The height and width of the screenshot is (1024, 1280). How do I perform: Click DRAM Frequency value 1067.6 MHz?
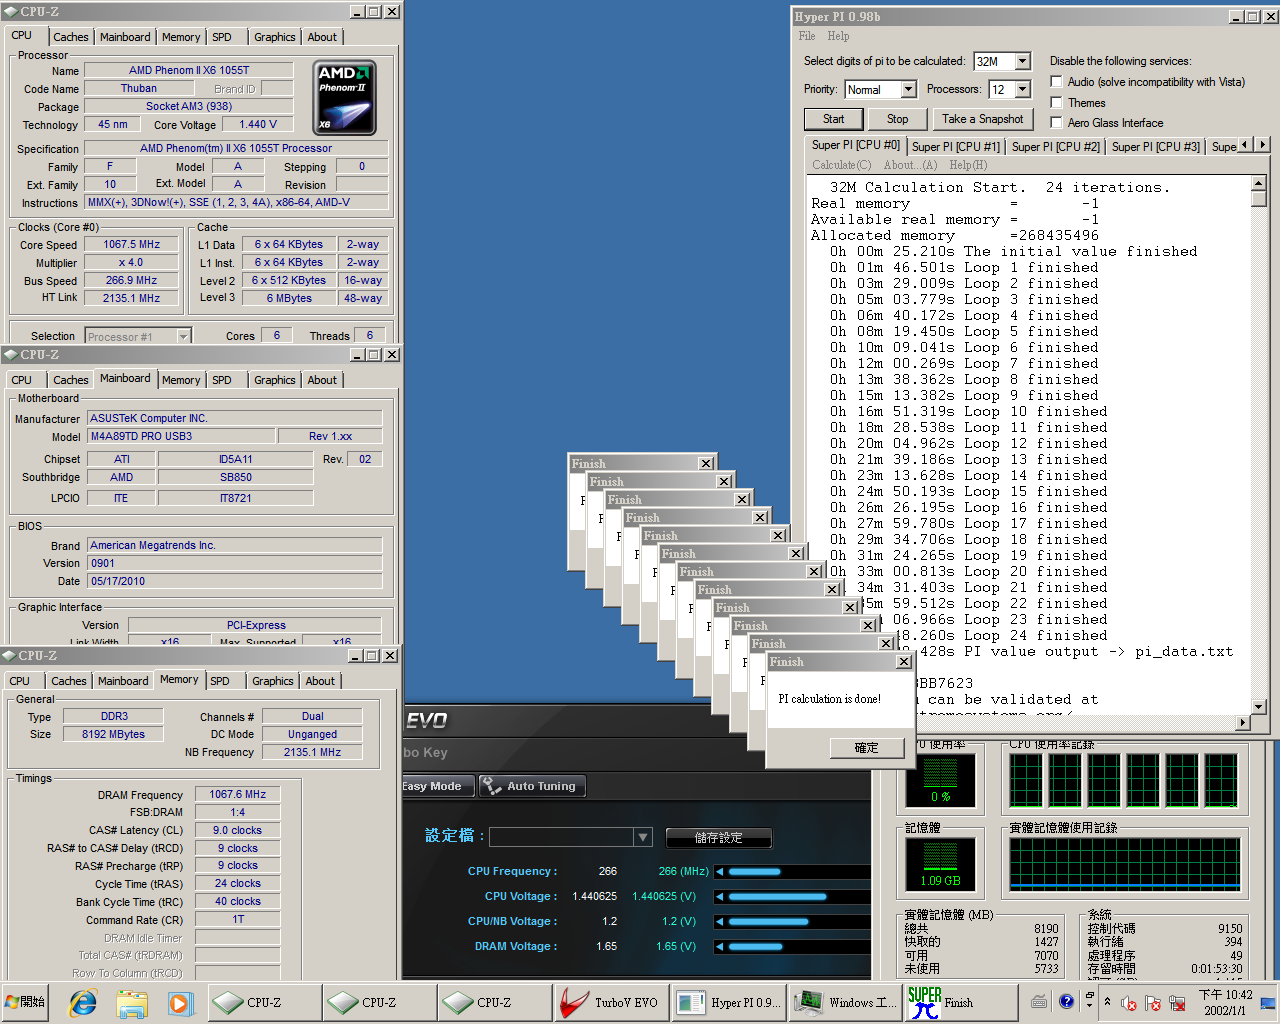[x=237, y=794]
